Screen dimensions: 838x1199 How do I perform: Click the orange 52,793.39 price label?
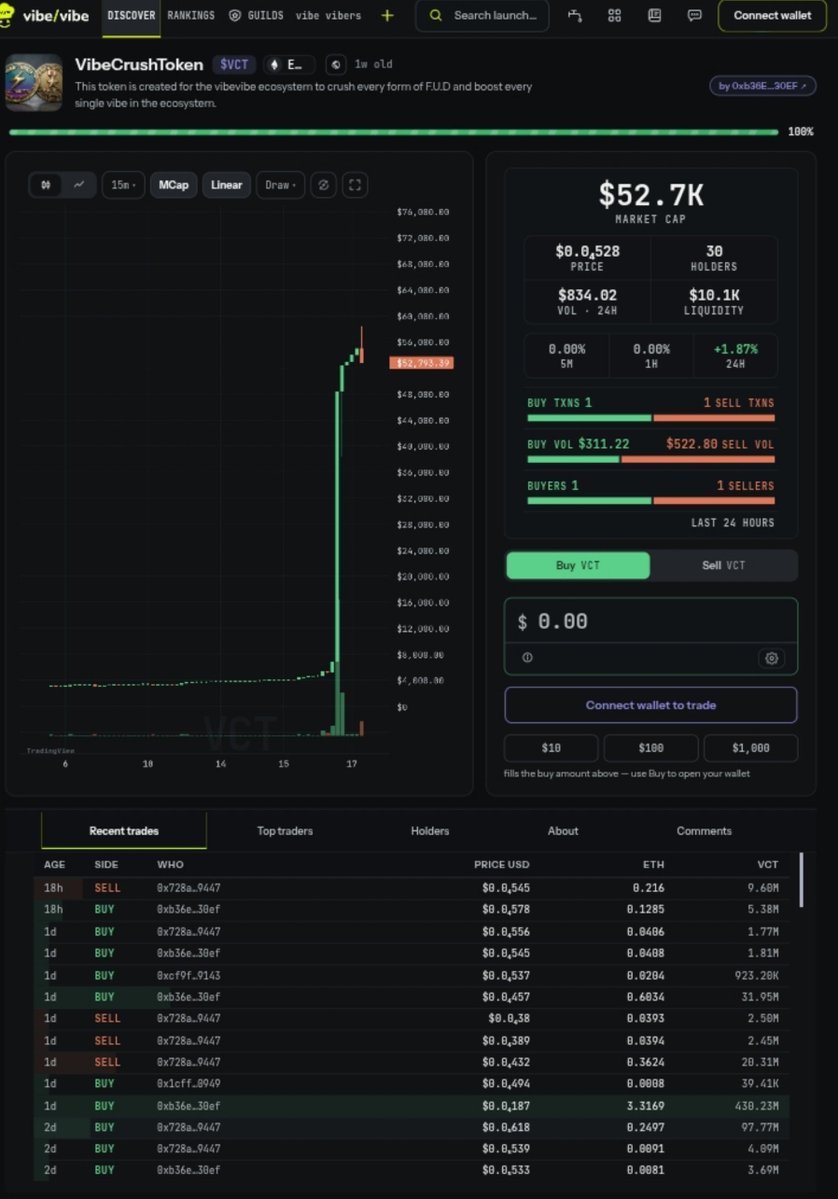[421, 362]
